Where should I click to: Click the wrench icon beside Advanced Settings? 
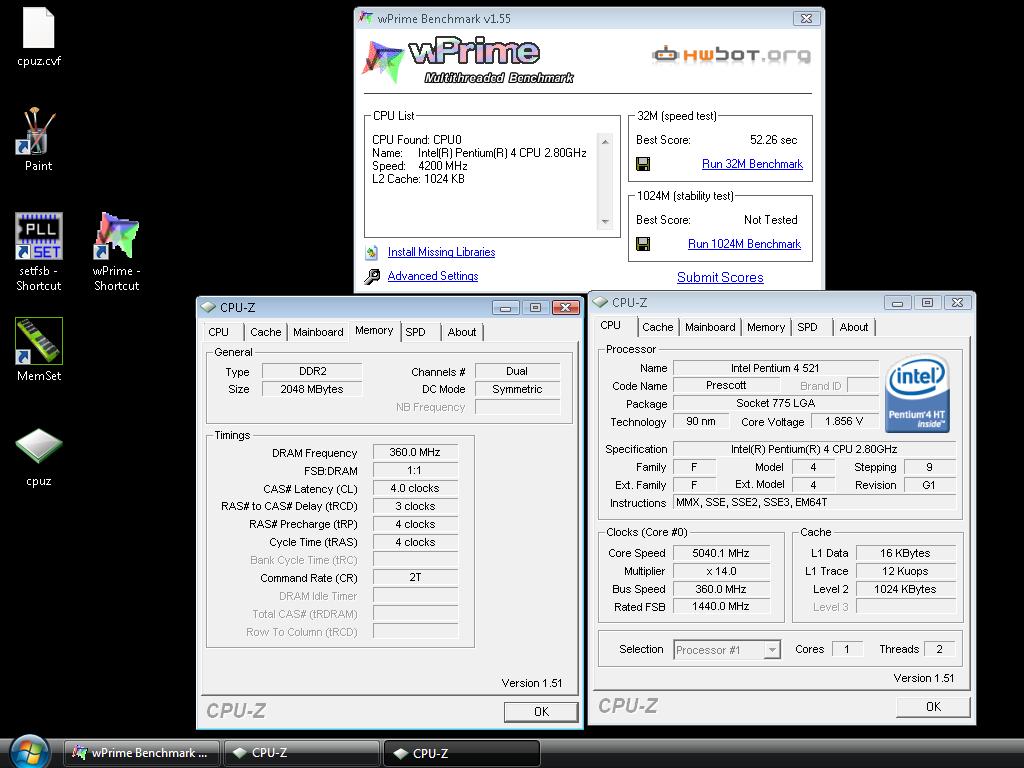[372, 276]
